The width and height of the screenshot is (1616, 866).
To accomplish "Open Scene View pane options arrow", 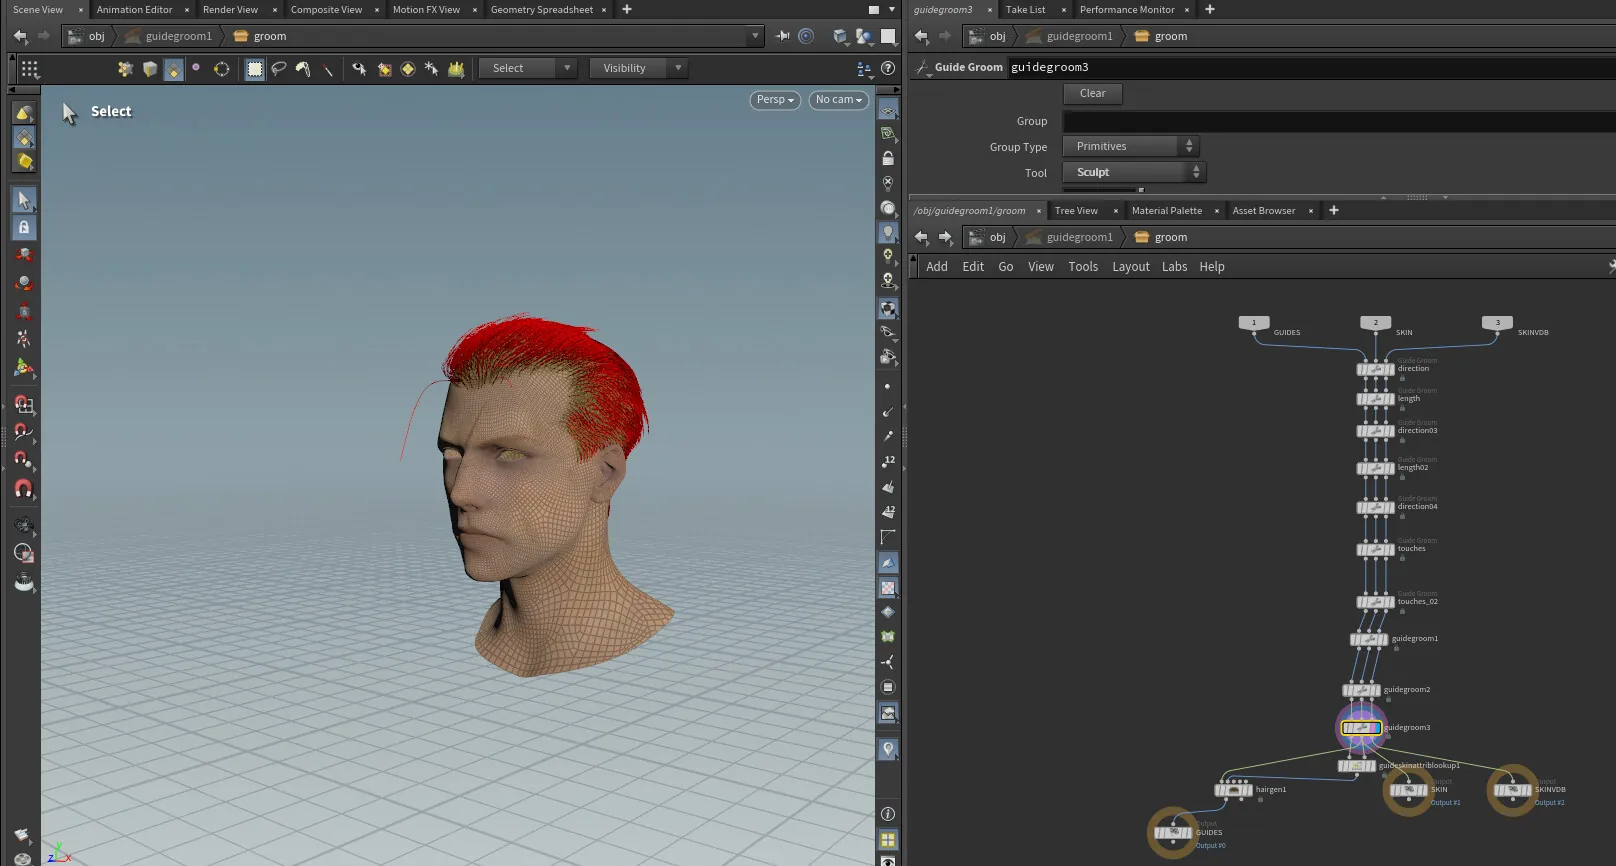I will click(x=892, y=9).
